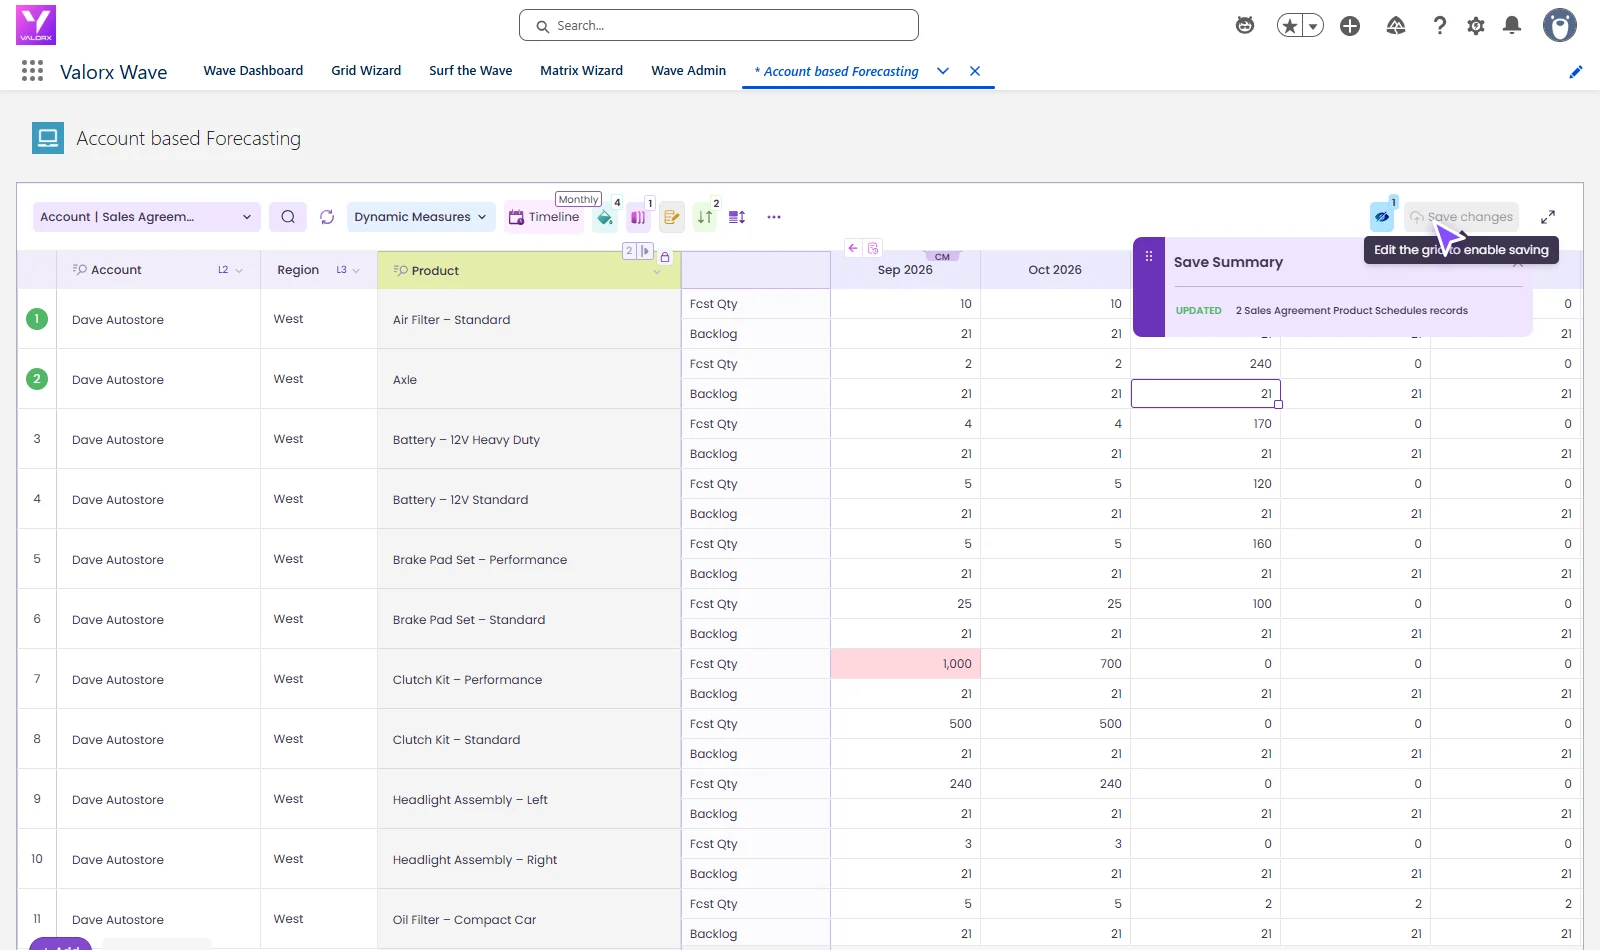This screenshot has height=950, width=1600.
Task: Click the Monthly label above Timeline
Action: coord(578,199)
